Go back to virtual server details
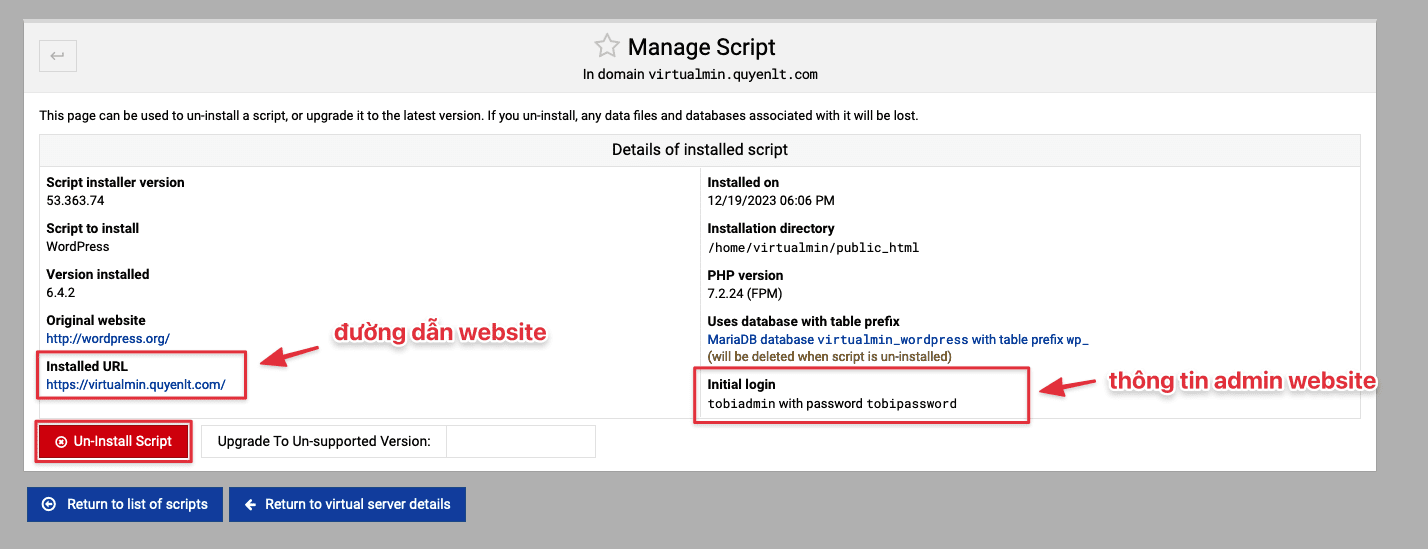 [346, 504]
